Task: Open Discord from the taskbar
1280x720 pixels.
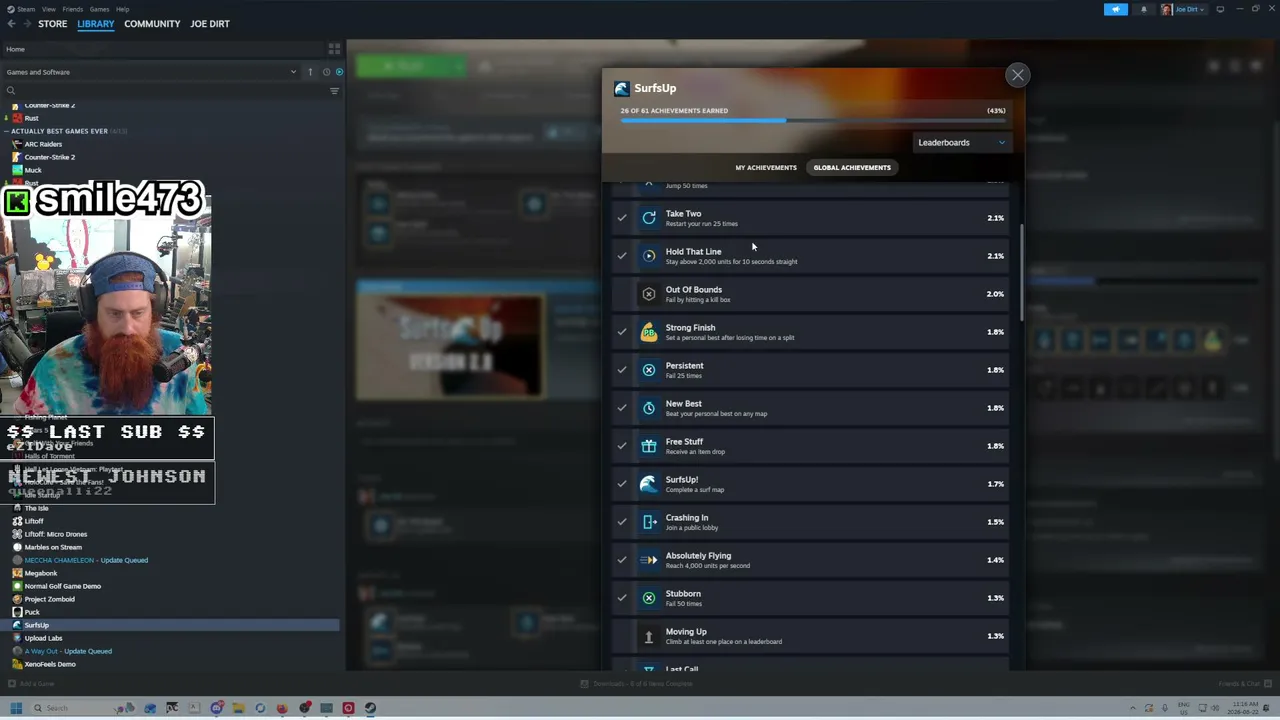Action: 216,708
